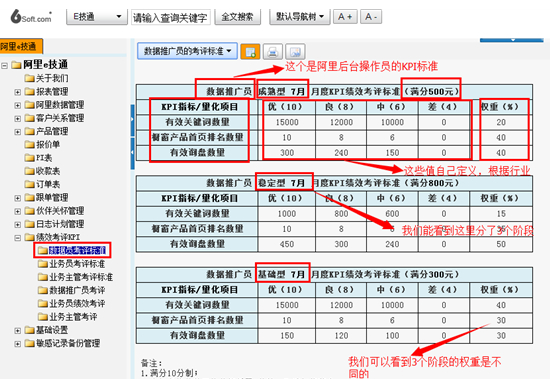Click the folder icon beside 基础设置
The image size is (550, 379).
coord(29,330)
